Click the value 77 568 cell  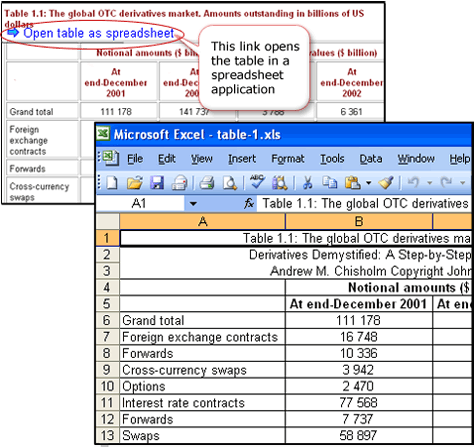pos(359,402)
